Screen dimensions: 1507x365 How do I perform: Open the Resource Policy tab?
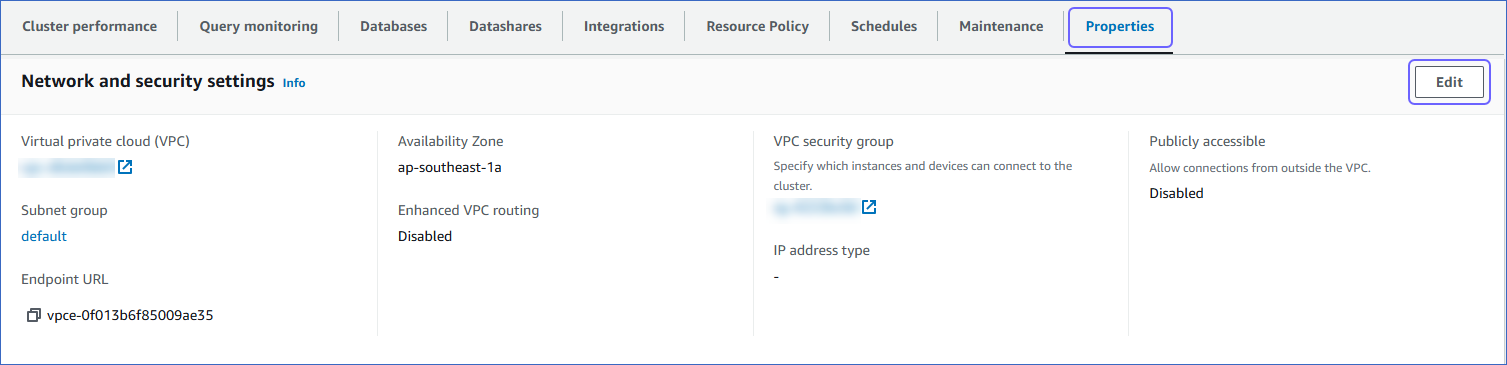click(x=757, y=27)
